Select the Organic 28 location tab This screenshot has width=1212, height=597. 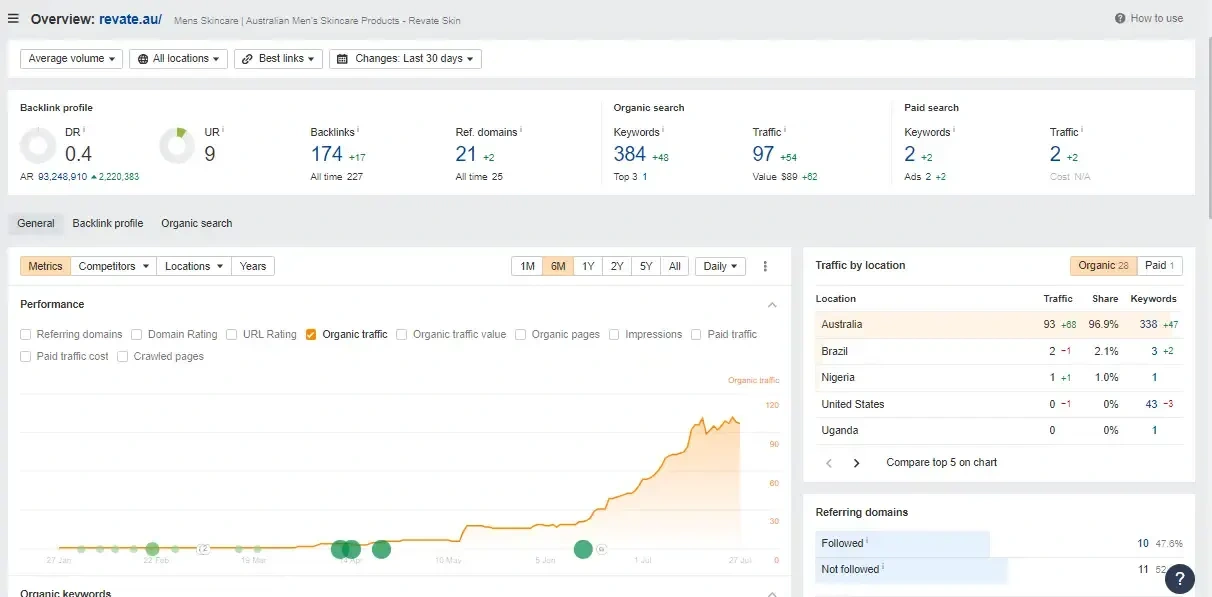coord(1103,266)
